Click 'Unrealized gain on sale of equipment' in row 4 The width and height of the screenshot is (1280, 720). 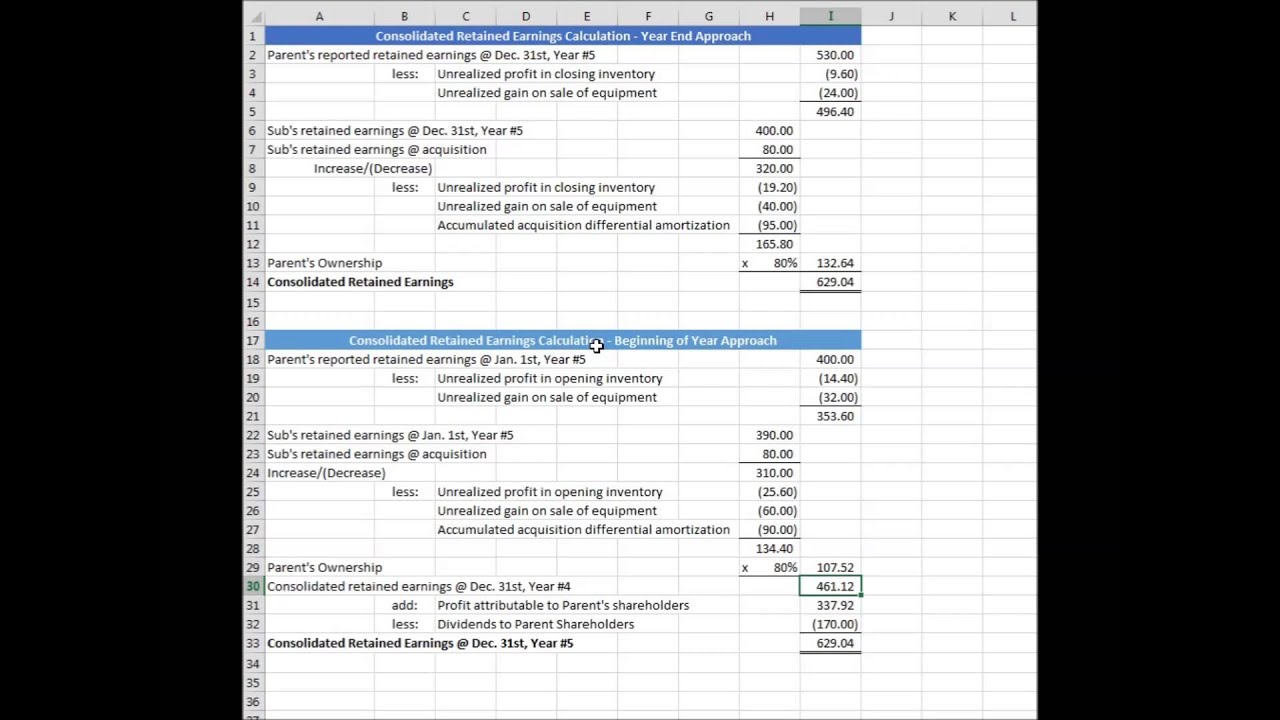pyautogui.click(x=547, y=93)
